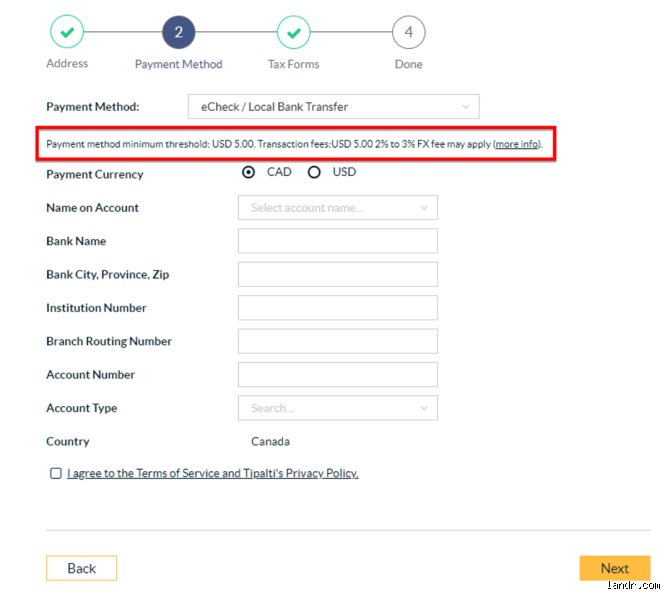Click the Tax Forms checkmark icon
Image resolution: width=670 pixels, height=600 pixels.
[x=294, y=32]
